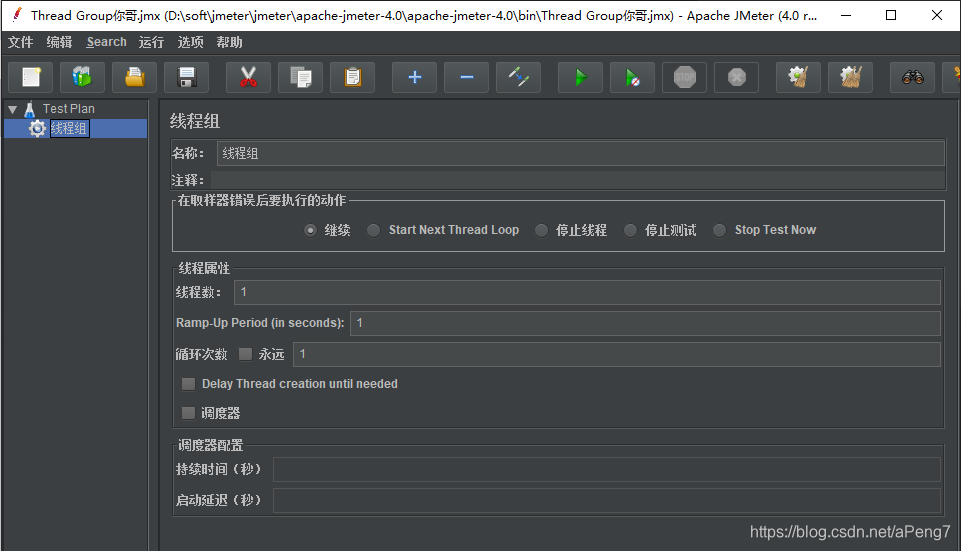Expand all nodes with the plus icon
The image size is (961, 551).
coord(414,77)
